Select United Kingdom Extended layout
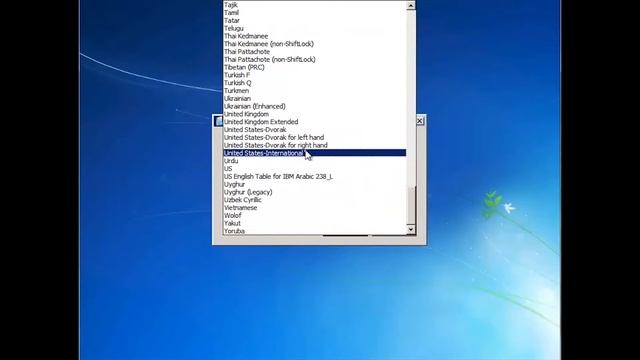The image size is (640, 360). point(315,122)
